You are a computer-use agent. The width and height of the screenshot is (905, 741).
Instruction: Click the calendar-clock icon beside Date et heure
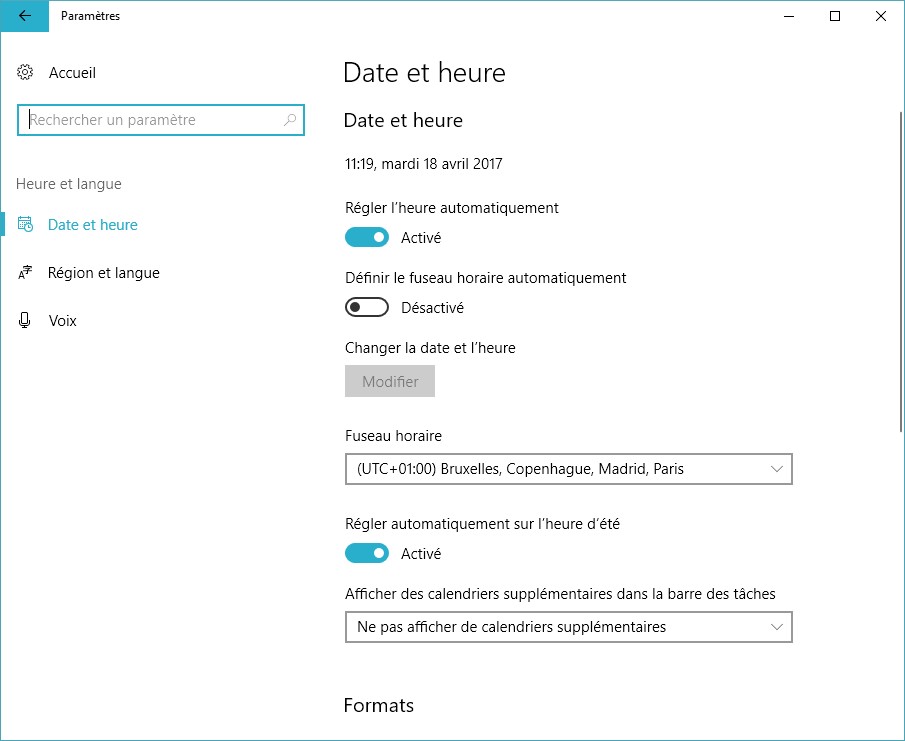click(x=26, y=225)
